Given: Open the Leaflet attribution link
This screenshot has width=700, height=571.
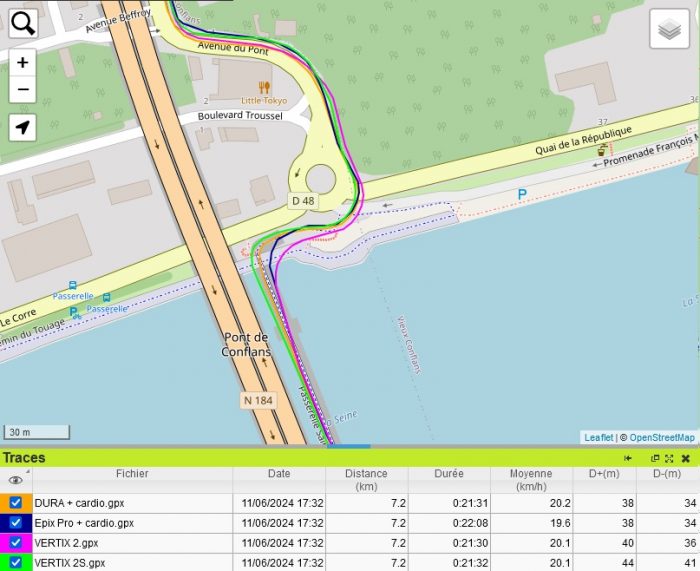Looking at the screenshot, I should (599, 437).
